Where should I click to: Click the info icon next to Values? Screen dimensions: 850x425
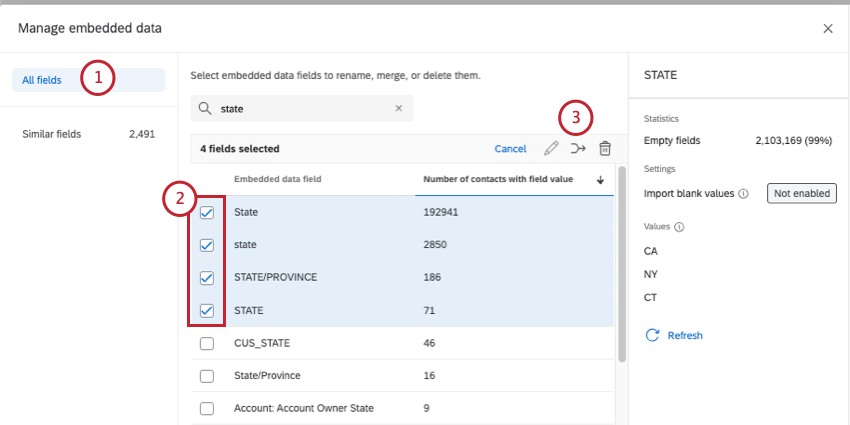pos(680,227)
